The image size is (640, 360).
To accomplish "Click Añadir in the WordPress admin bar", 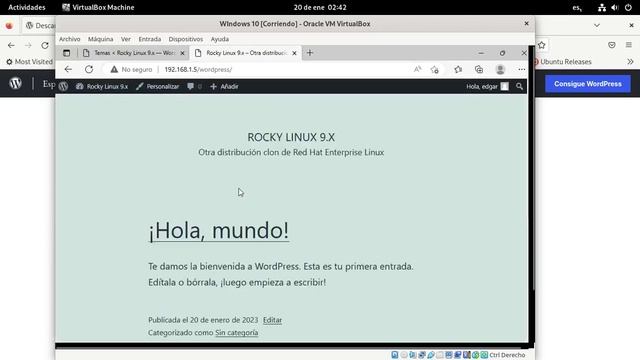I will [x=224, y=86].
